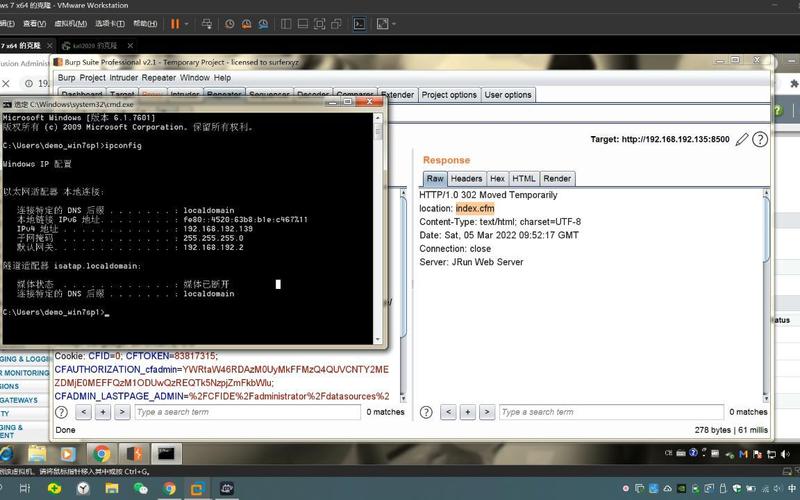
Task: Open dropdown arrow beside VMware stretch icon
Action: (393, 24)
